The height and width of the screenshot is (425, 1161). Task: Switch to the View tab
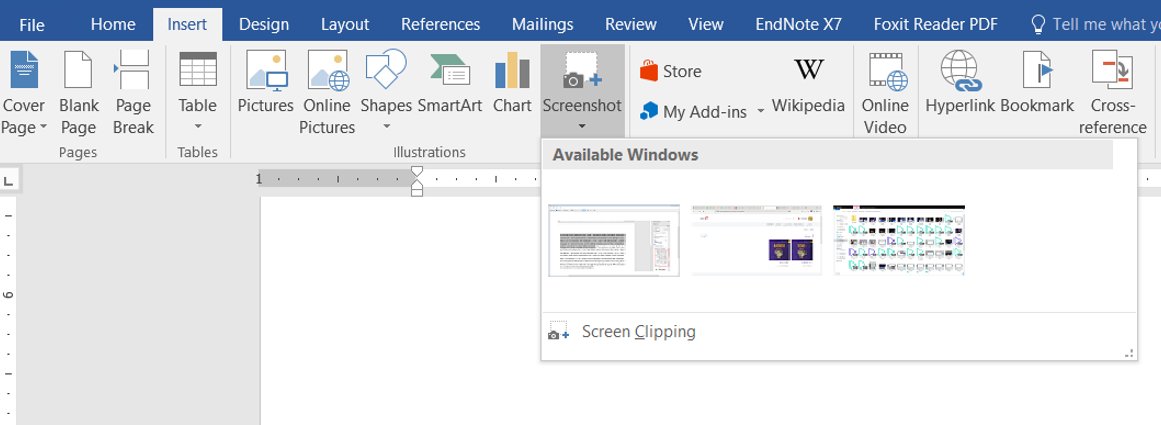coord(706,24)
